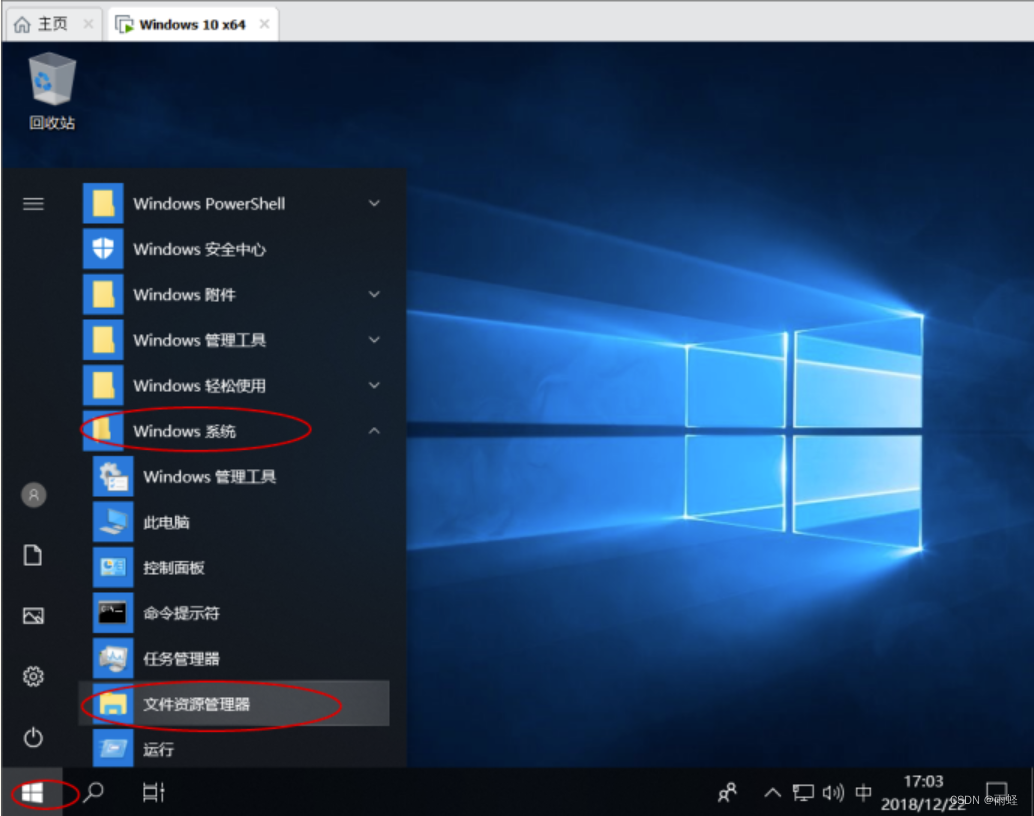The width and height of the screenshot is (1034, 816).
Task: Expand Windows 附件 chevron
Action: pyautogui.click(x=374, y=294)
